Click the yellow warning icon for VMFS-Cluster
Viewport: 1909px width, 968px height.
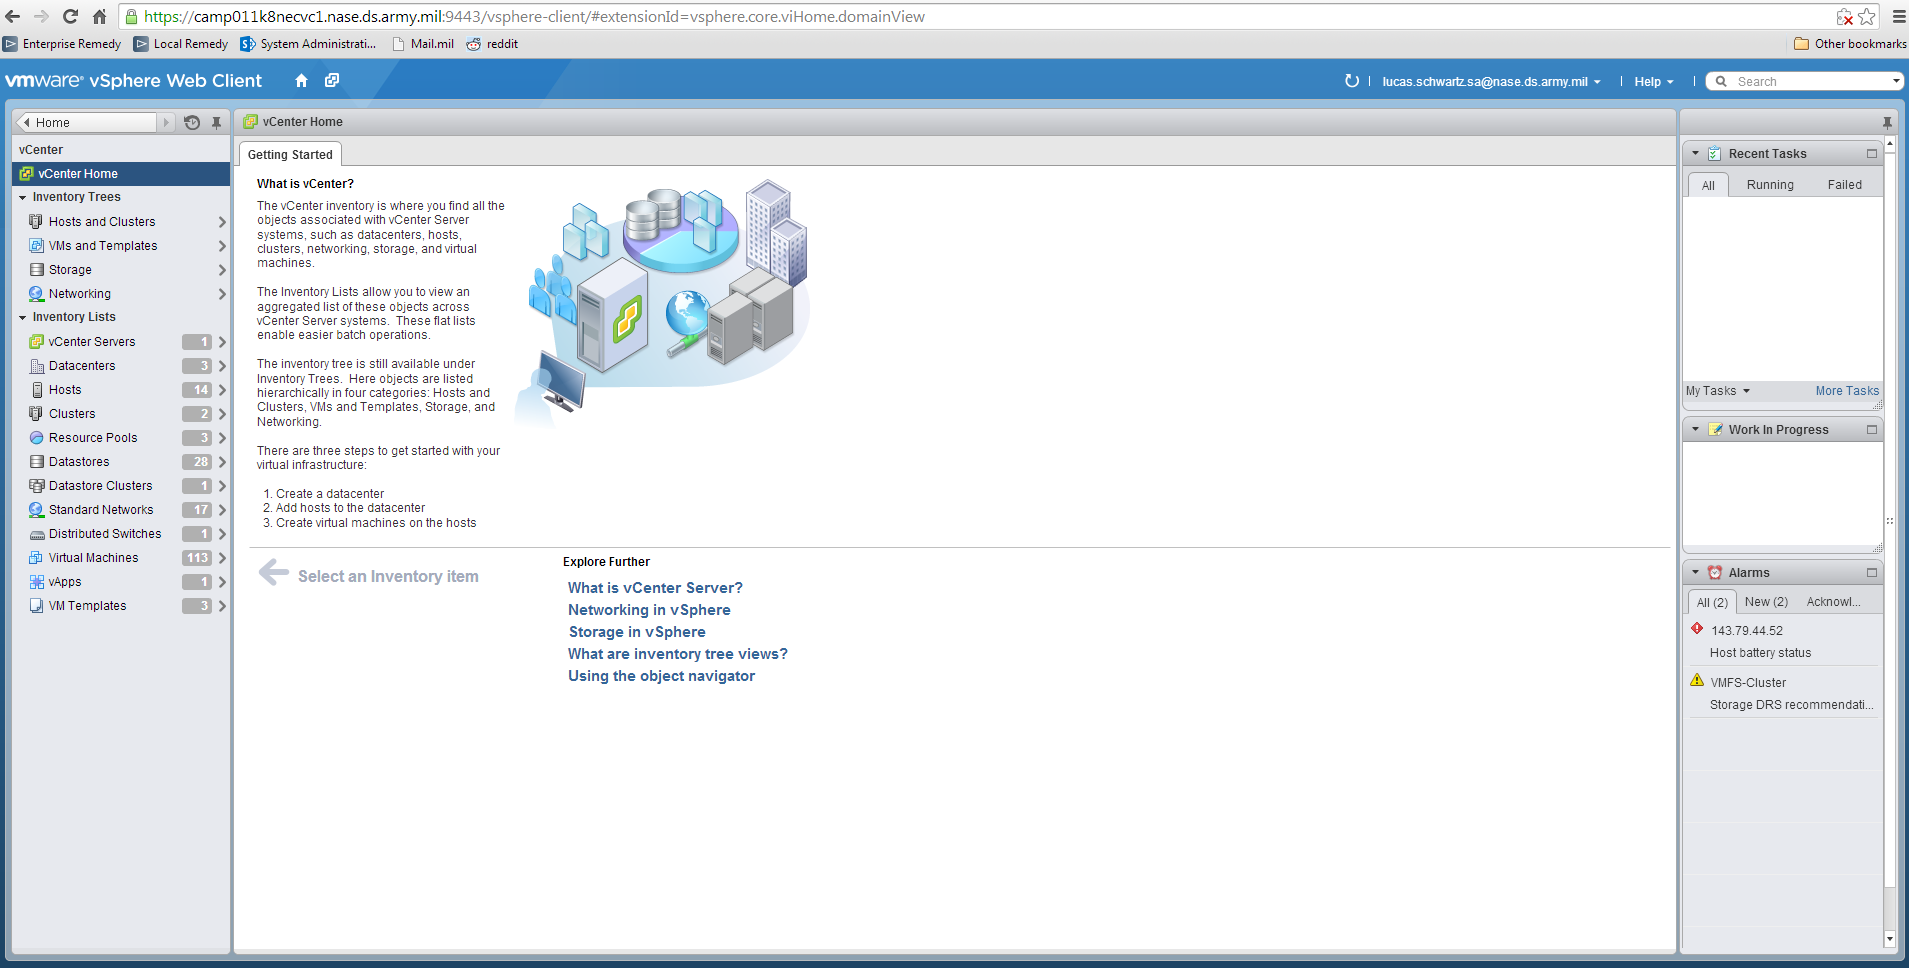tap(1697, 680)
